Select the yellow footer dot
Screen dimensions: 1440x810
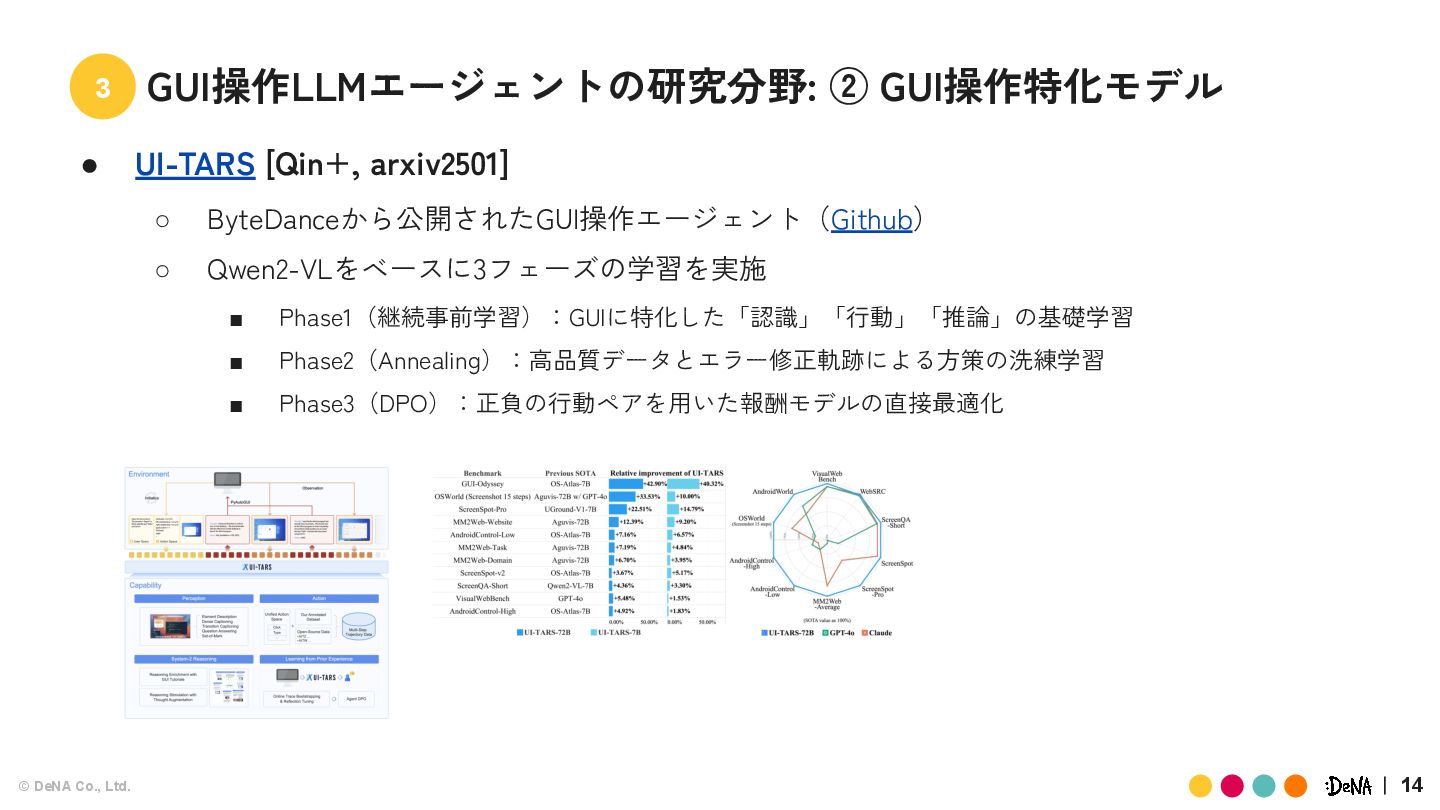tap(1200, 785)
